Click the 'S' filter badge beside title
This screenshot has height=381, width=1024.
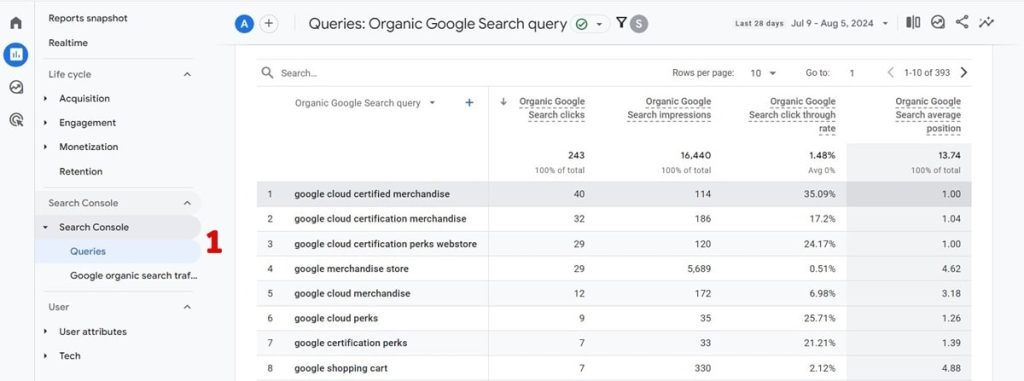[639, 24]
